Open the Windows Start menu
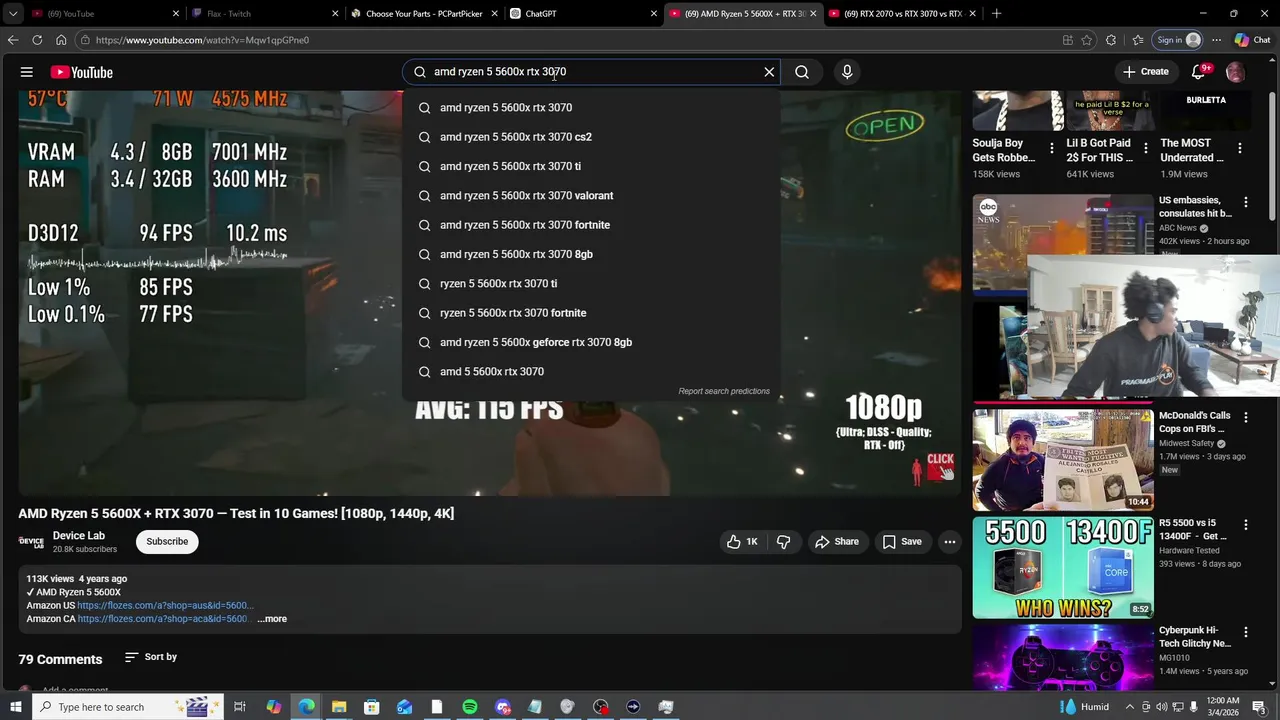This screenshot has height=720, width=1280. click(x=15, y=707)
